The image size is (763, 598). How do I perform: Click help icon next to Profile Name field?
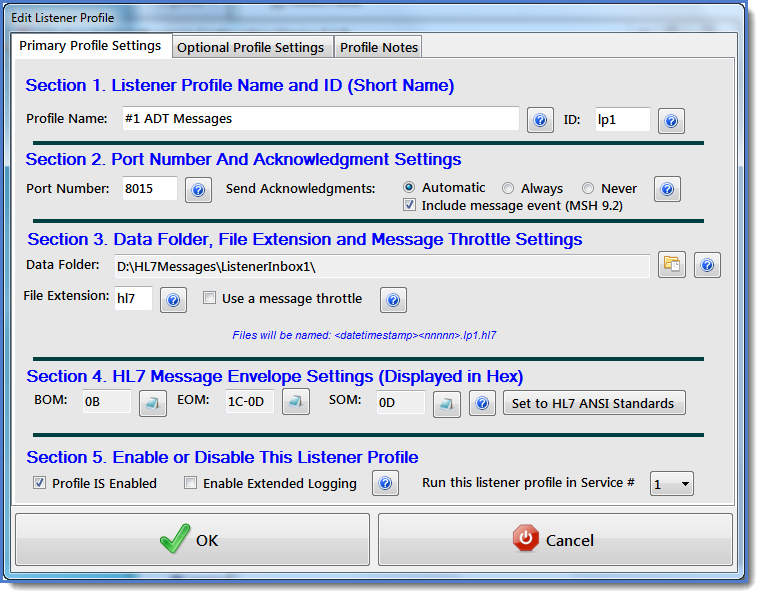540,120
